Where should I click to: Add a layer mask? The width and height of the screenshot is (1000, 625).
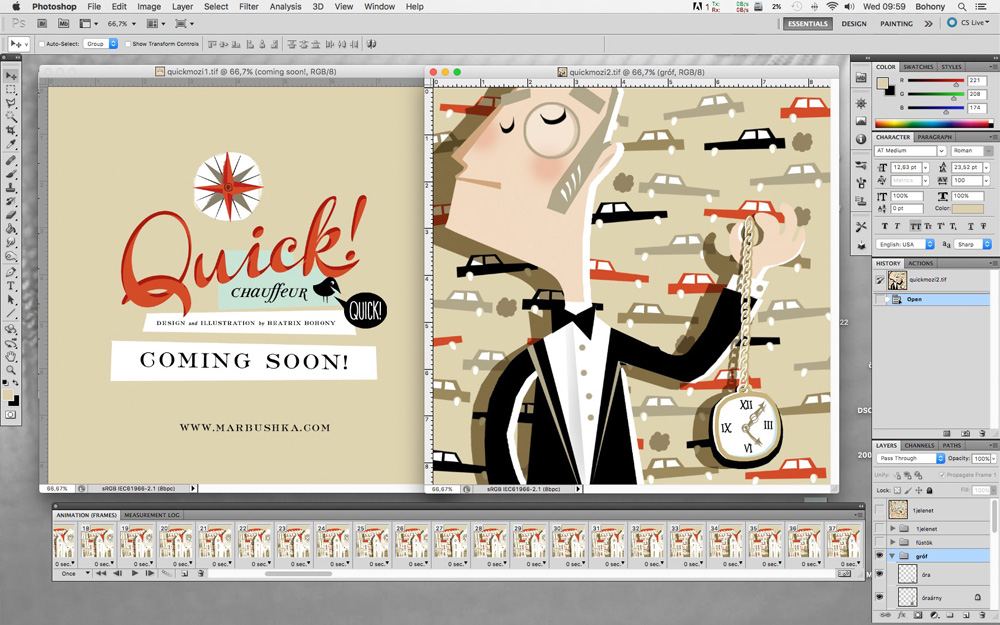tap(918, 615)
